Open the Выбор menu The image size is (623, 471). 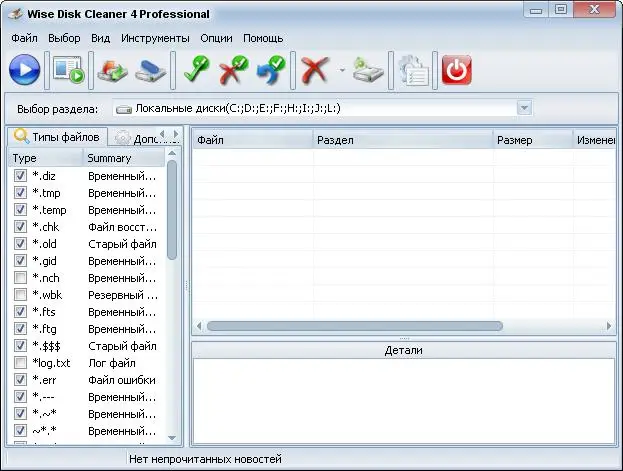coord(64,38)
